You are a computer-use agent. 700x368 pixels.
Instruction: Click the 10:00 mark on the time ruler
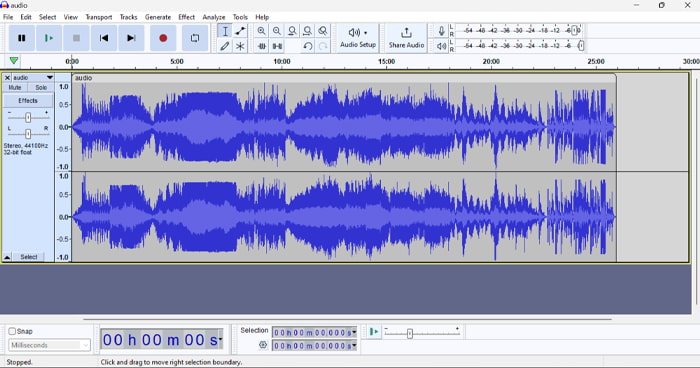(282, 61)
